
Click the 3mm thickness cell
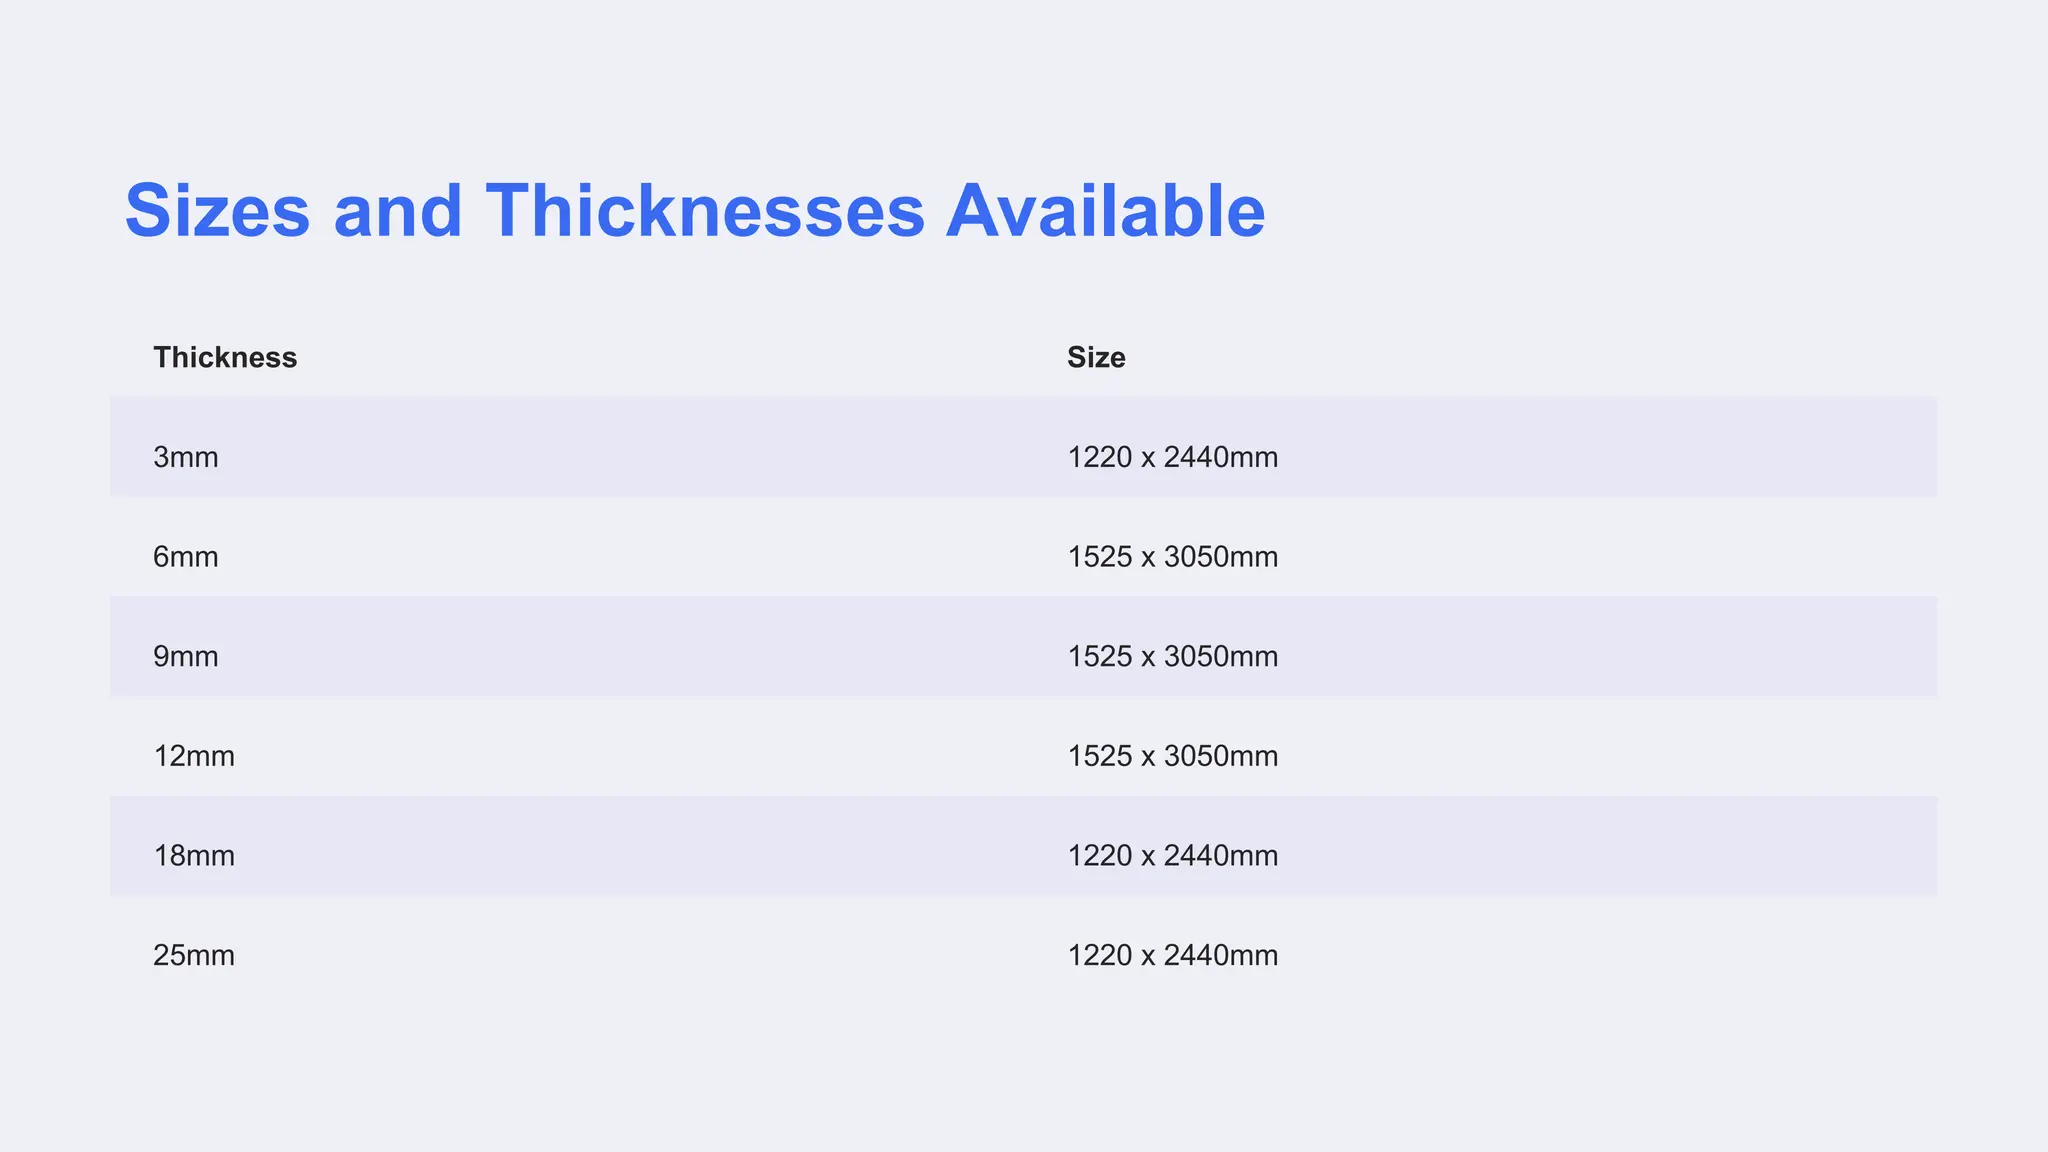[186, 457]
